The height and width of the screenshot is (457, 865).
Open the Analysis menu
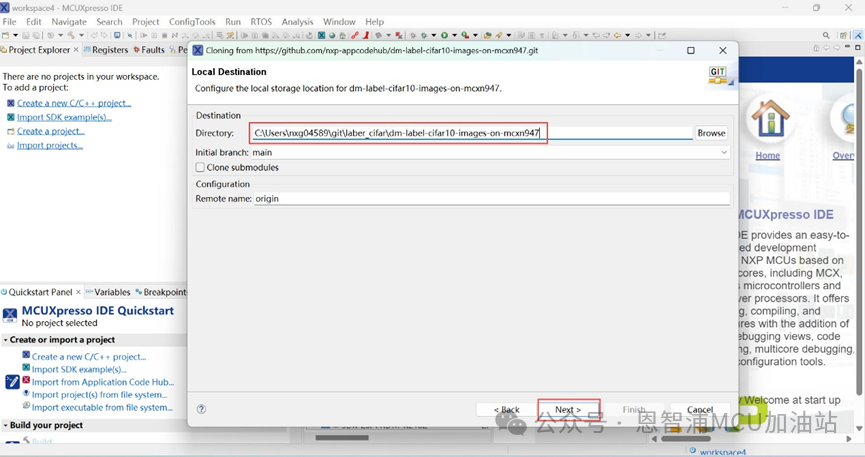coord(297,22)
